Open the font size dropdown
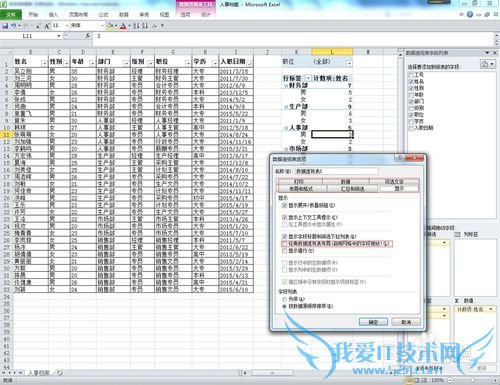This screenshot has height=385, width=500. [x=67, y=26]
